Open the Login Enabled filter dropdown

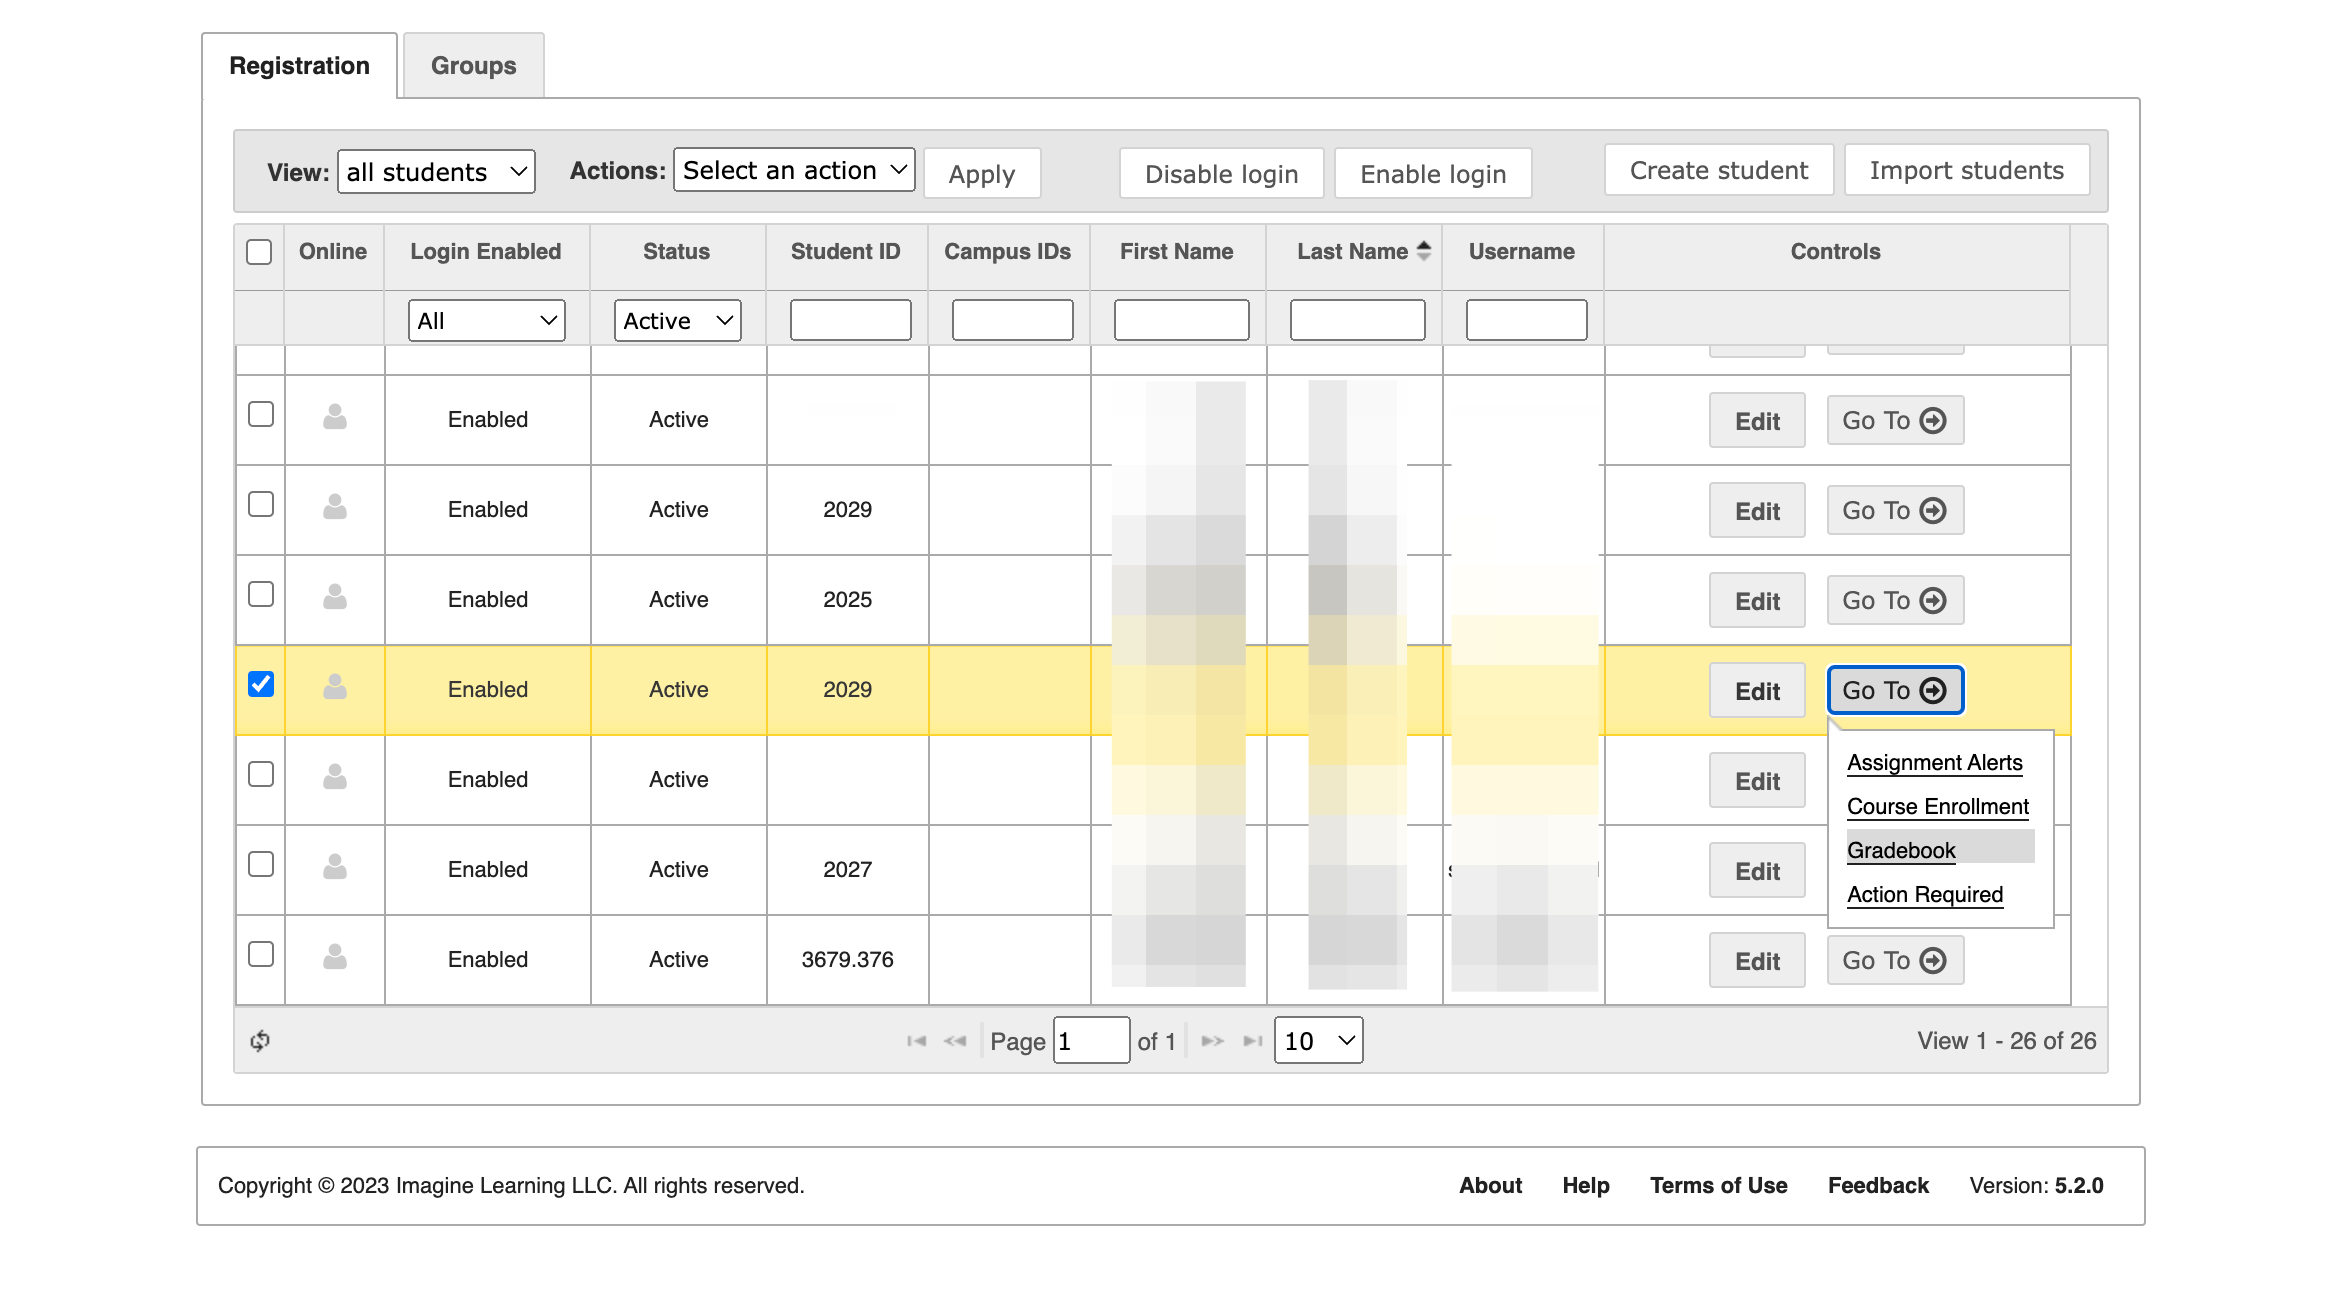pos(487,320)
